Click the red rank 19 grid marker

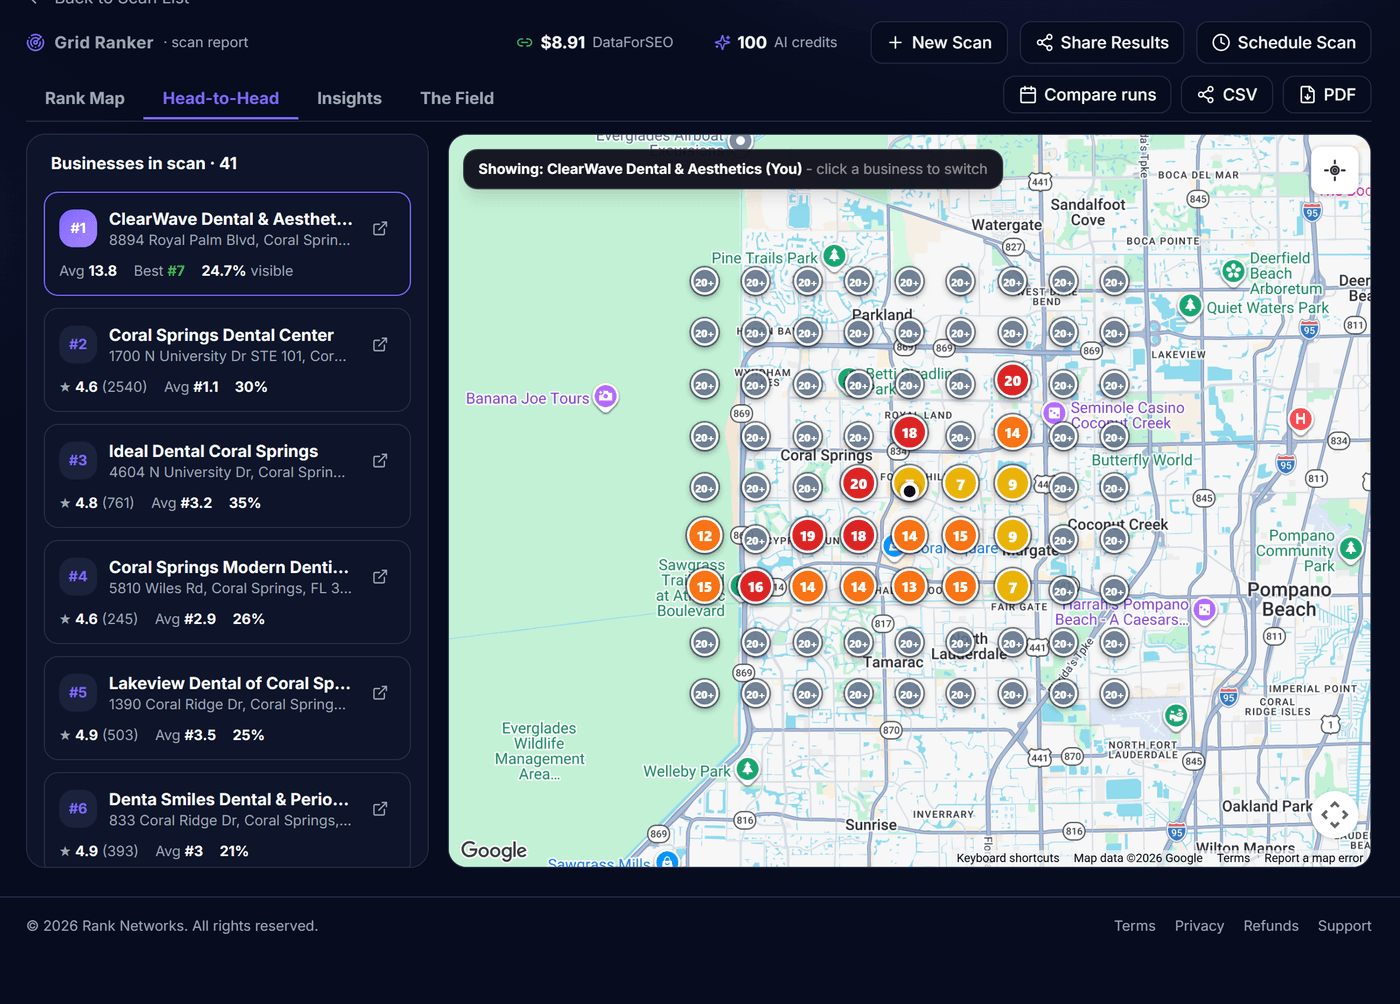click(x=807, y=536)
